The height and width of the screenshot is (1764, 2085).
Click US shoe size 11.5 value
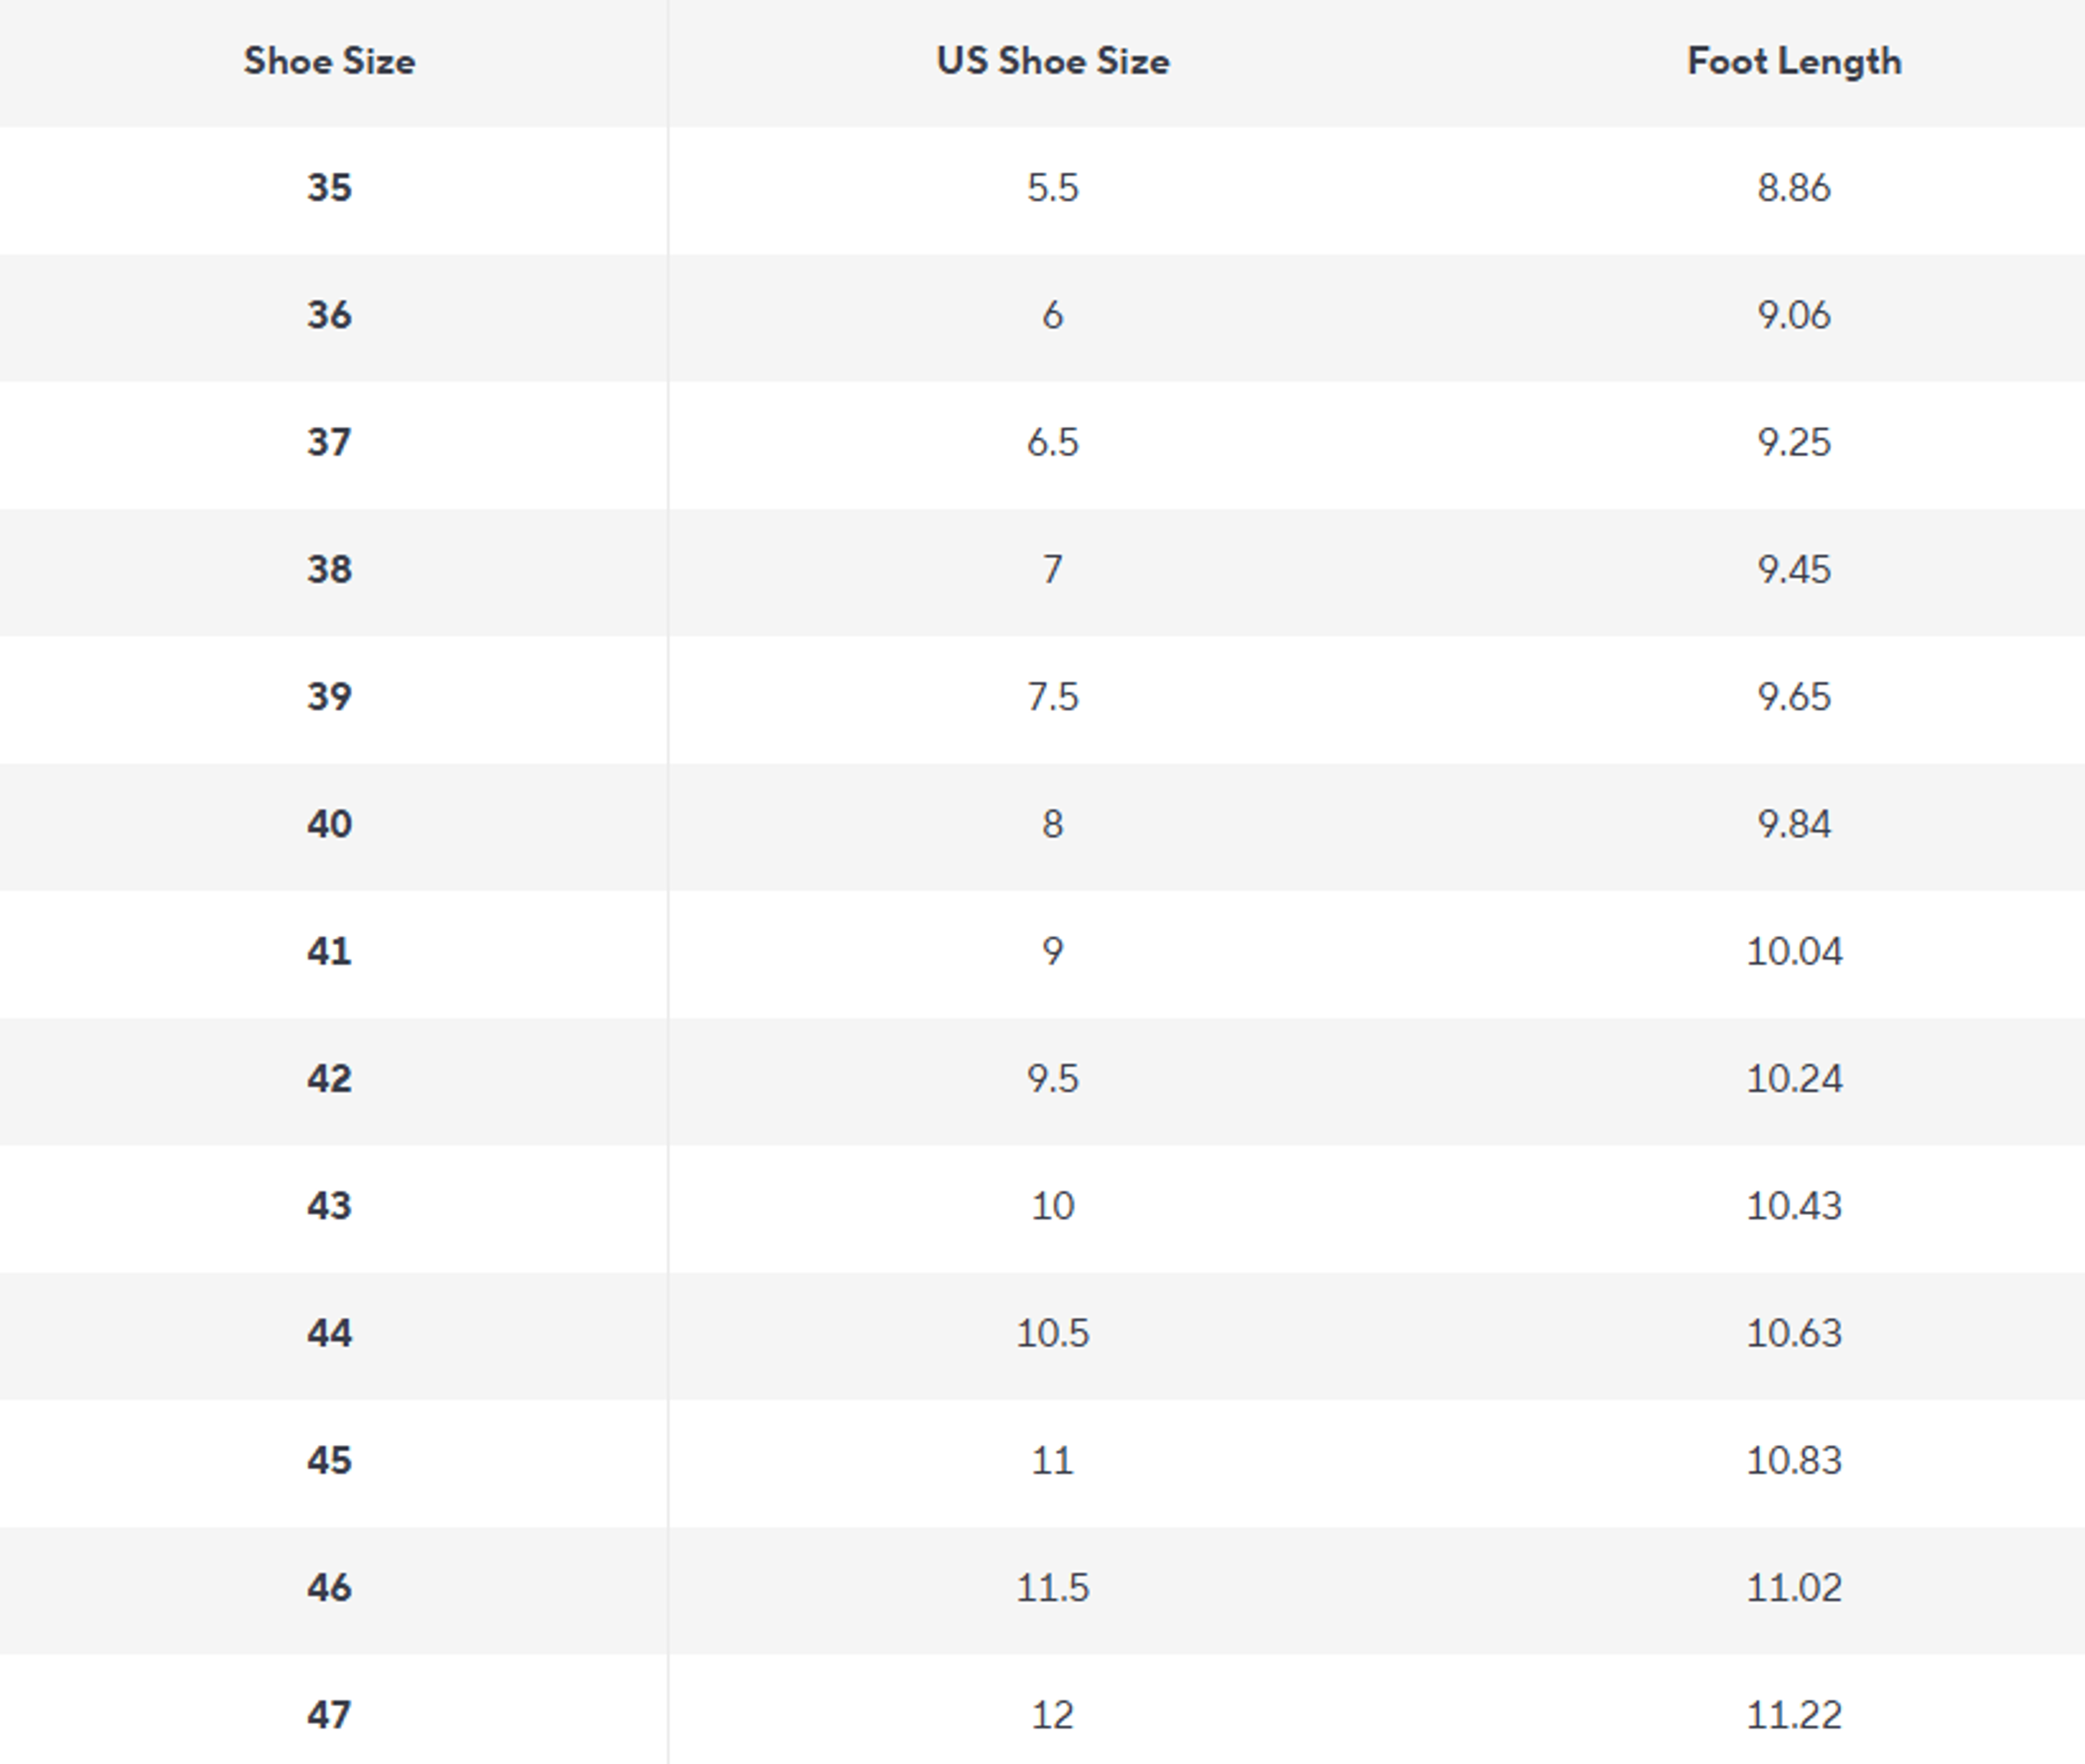click(1053, 1588)
